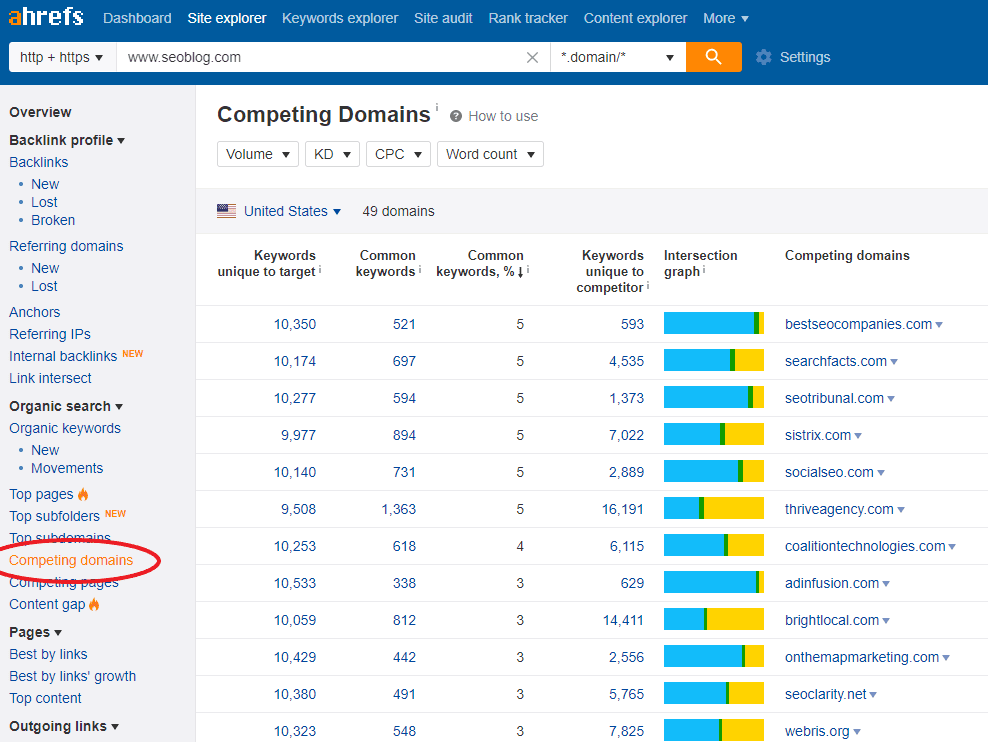Open dropdown arrow next to bestseocompanies.com
This screenshot has height=742, width=988.
[939, 325]
